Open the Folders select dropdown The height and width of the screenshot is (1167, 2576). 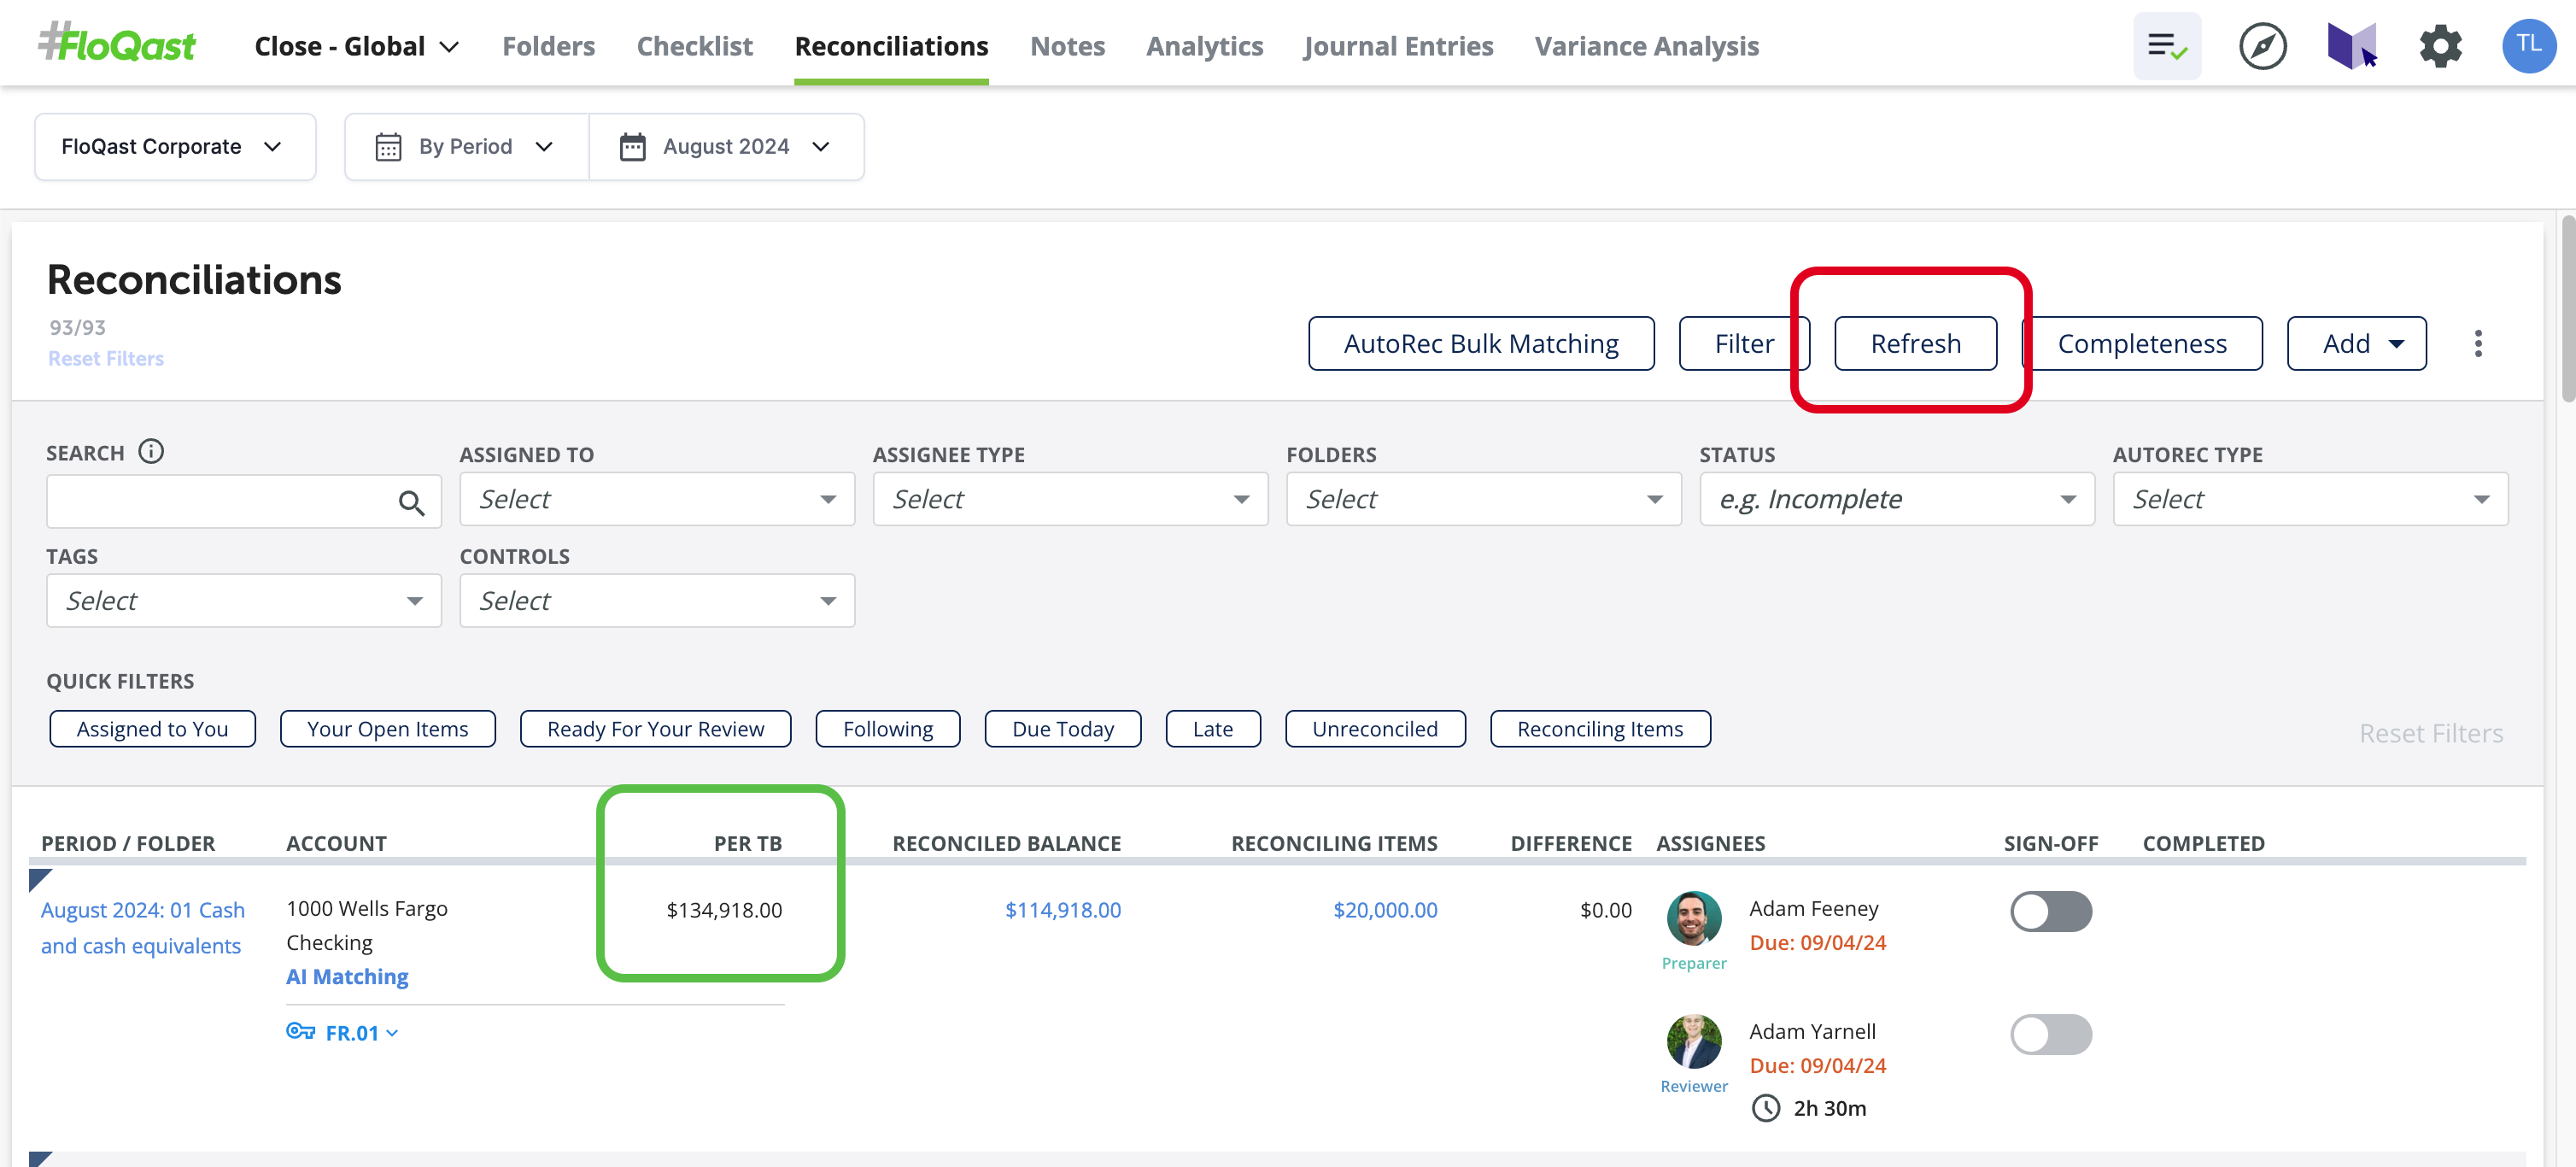pyautogui.click(x=1484, y=499)
